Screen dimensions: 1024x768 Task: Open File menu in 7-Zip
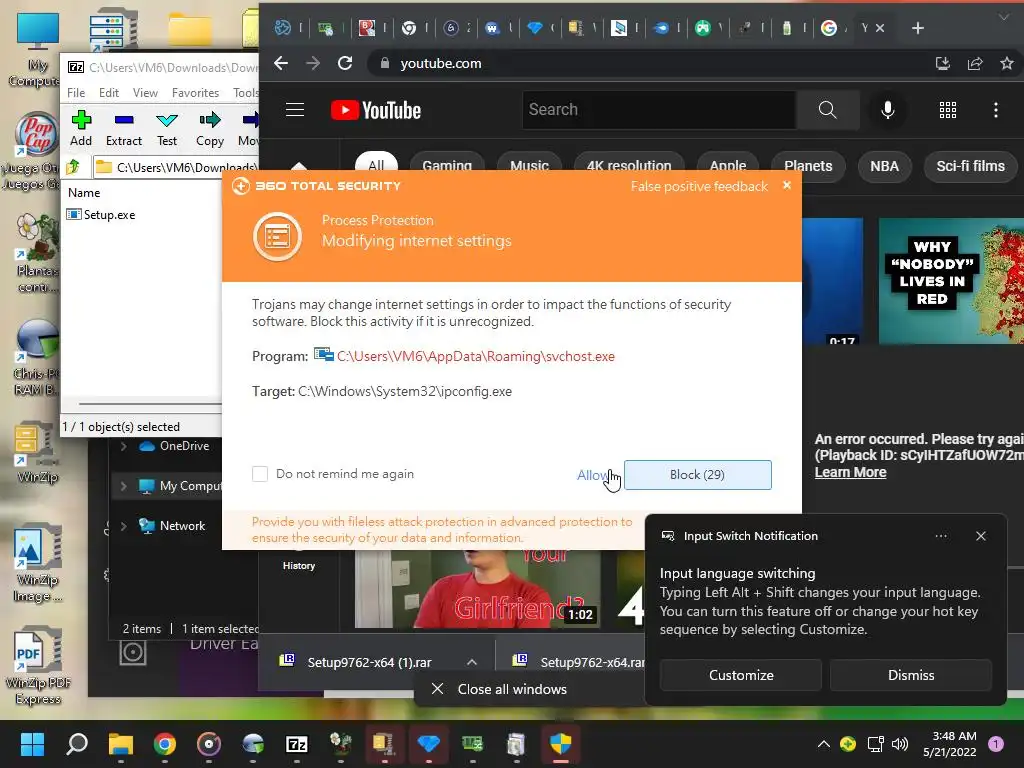[76, 93]
